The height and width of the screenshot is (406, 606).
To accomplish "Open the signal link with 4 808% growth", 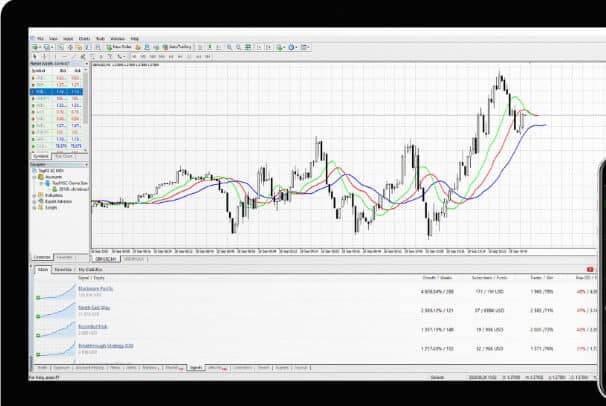I will [x=95, y=289].
